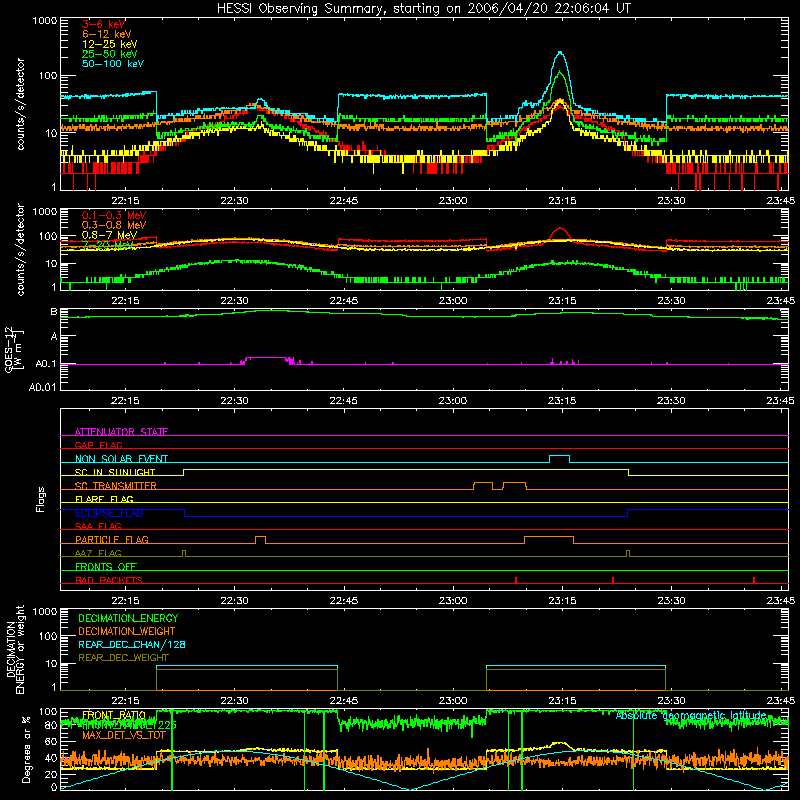
Task: Click the "SC_TRANSMITTER" flag label
Action: (x=116, y=486)
